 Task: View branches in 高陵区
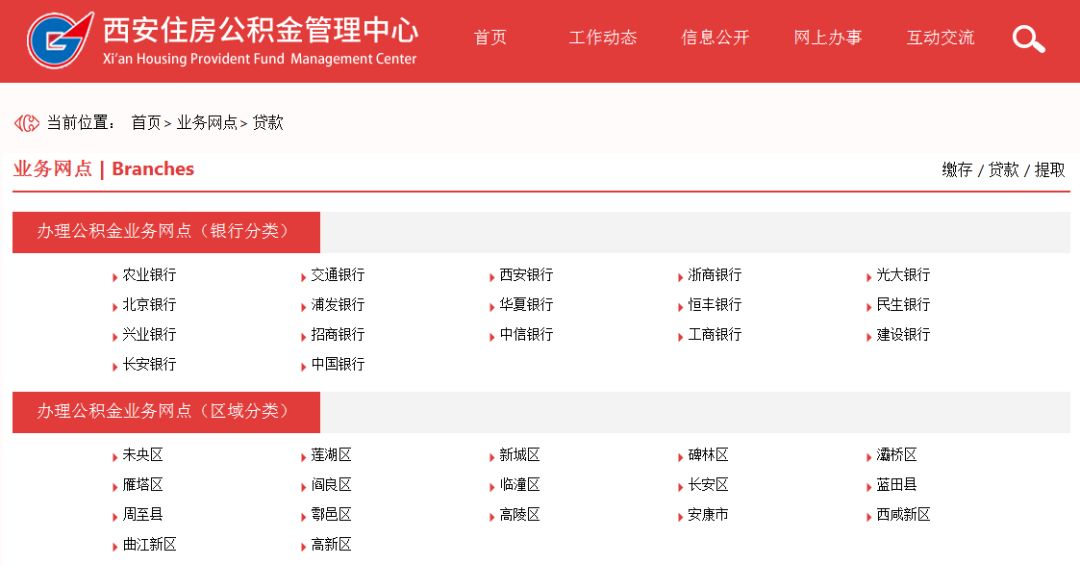pos(519,515)
